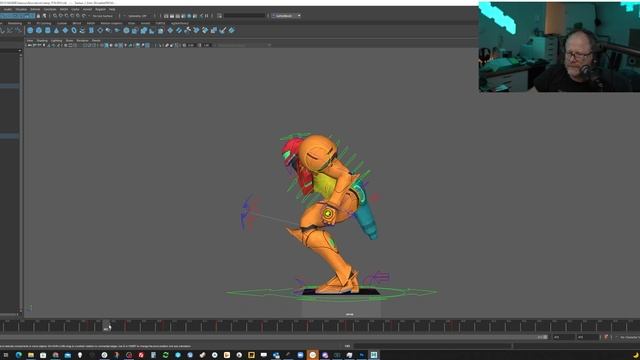Click the last diamond shelf icon
The image size is (640, 360).
pos(231,31)
